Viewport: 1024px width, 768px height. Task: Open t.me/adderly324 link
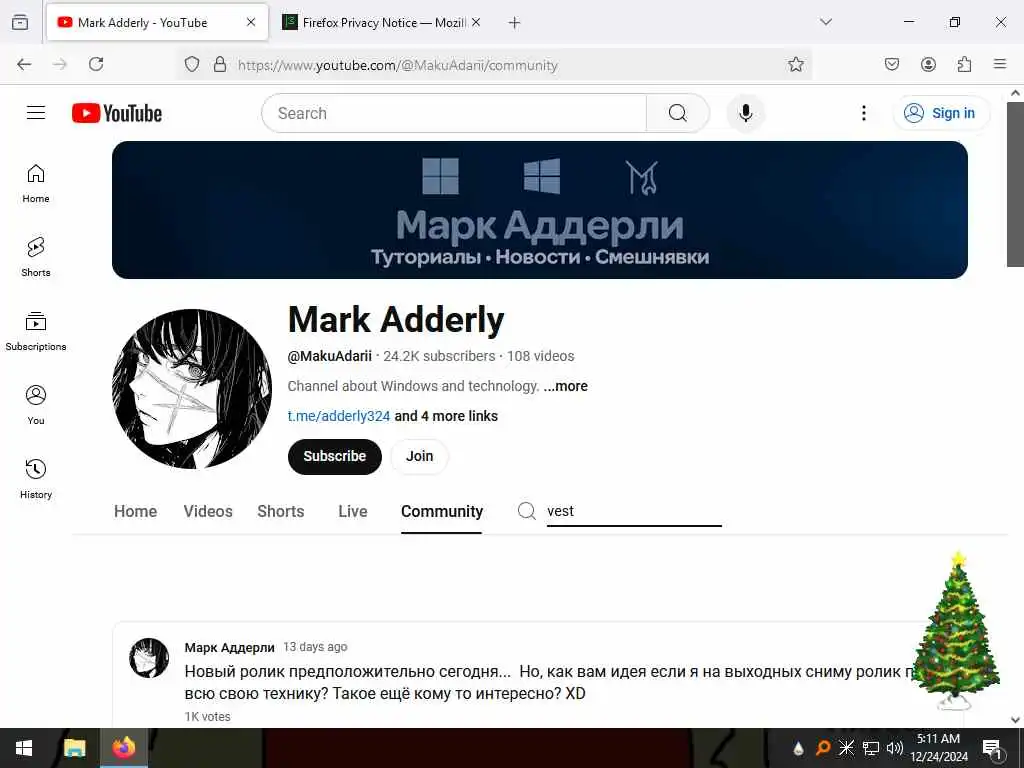click(338, 416)
